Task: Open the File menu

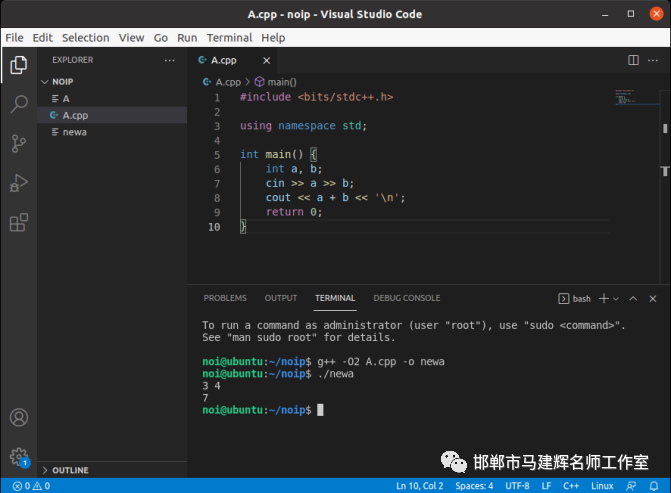Action: pyautogui.click(x=14, y=38)
